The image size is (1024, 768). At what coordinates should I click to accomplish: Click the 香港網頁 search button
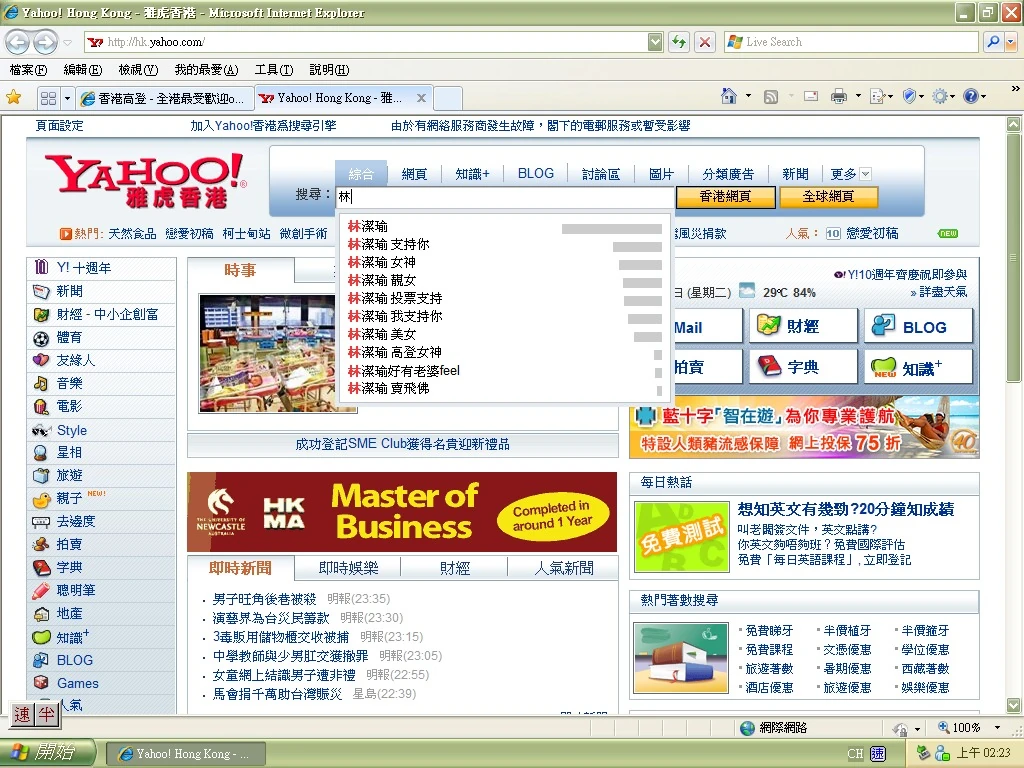click(x=725, y=197)
